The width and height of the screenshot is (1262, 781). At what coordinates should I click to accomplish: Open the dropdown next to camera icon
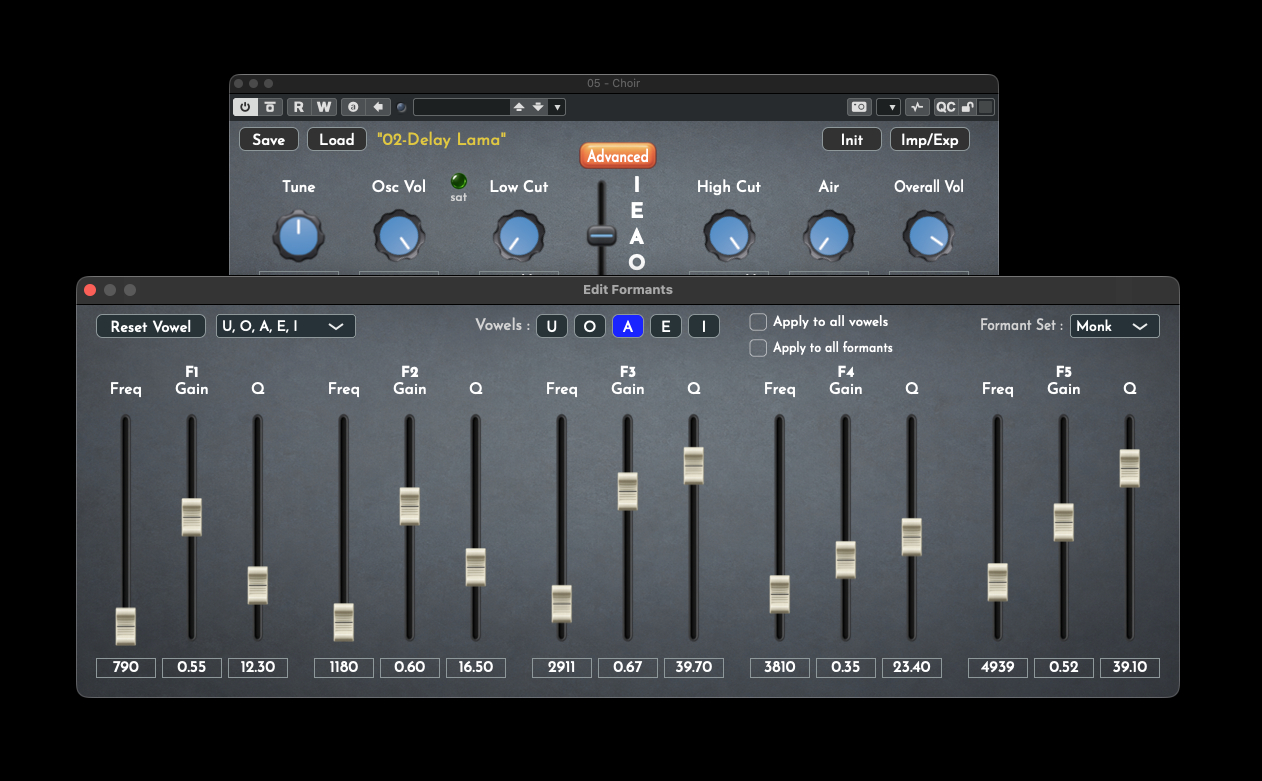888,107
